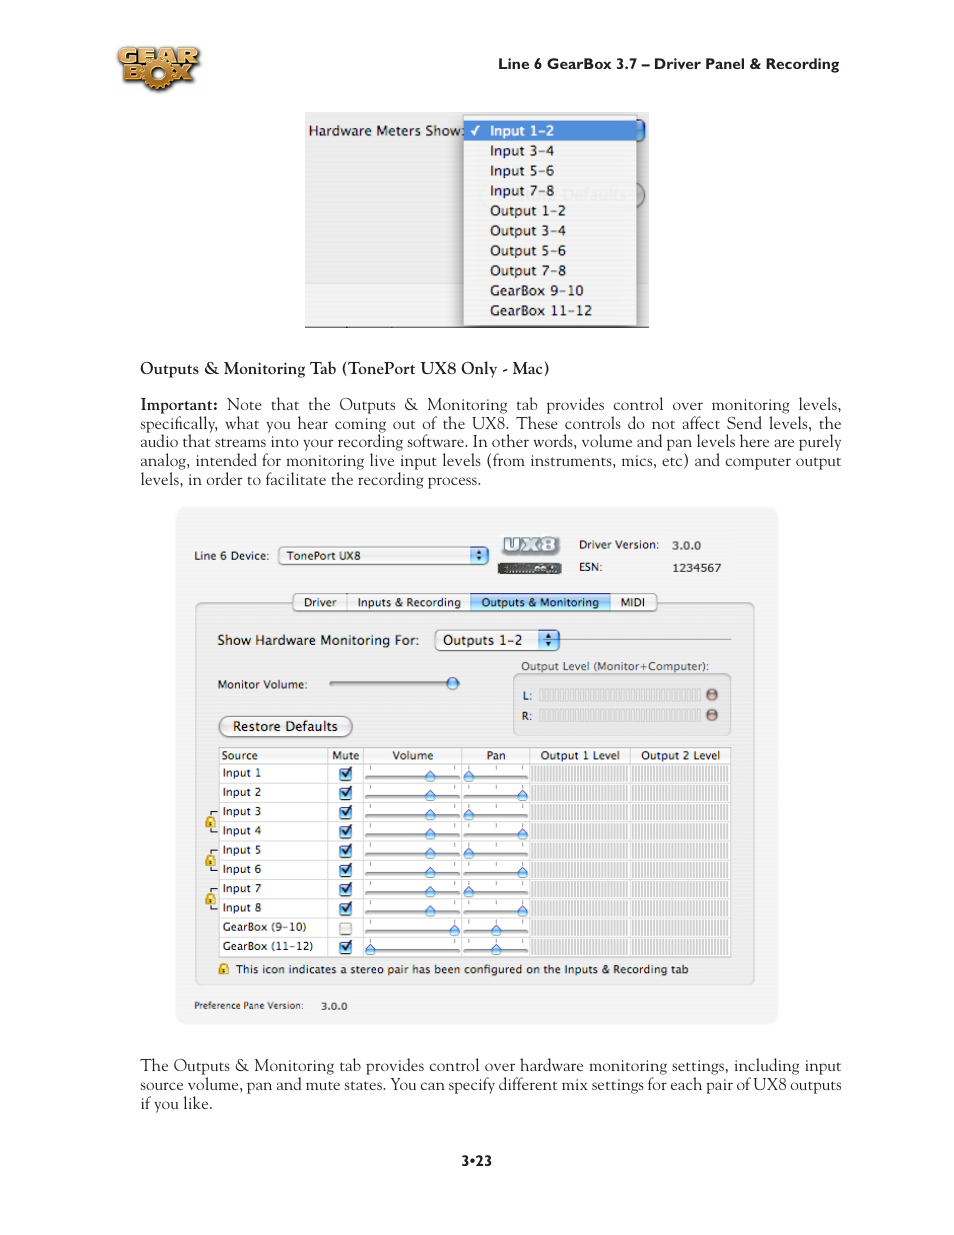Toggle the Mute checkbox for Input 7
This screenshot has width=954, height=1235.
coord(345,889)
